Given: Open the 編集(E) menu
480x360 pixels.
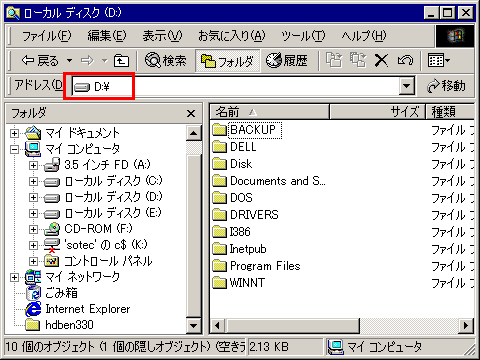Looking at the screenshot, I should [x=107, y=36].
